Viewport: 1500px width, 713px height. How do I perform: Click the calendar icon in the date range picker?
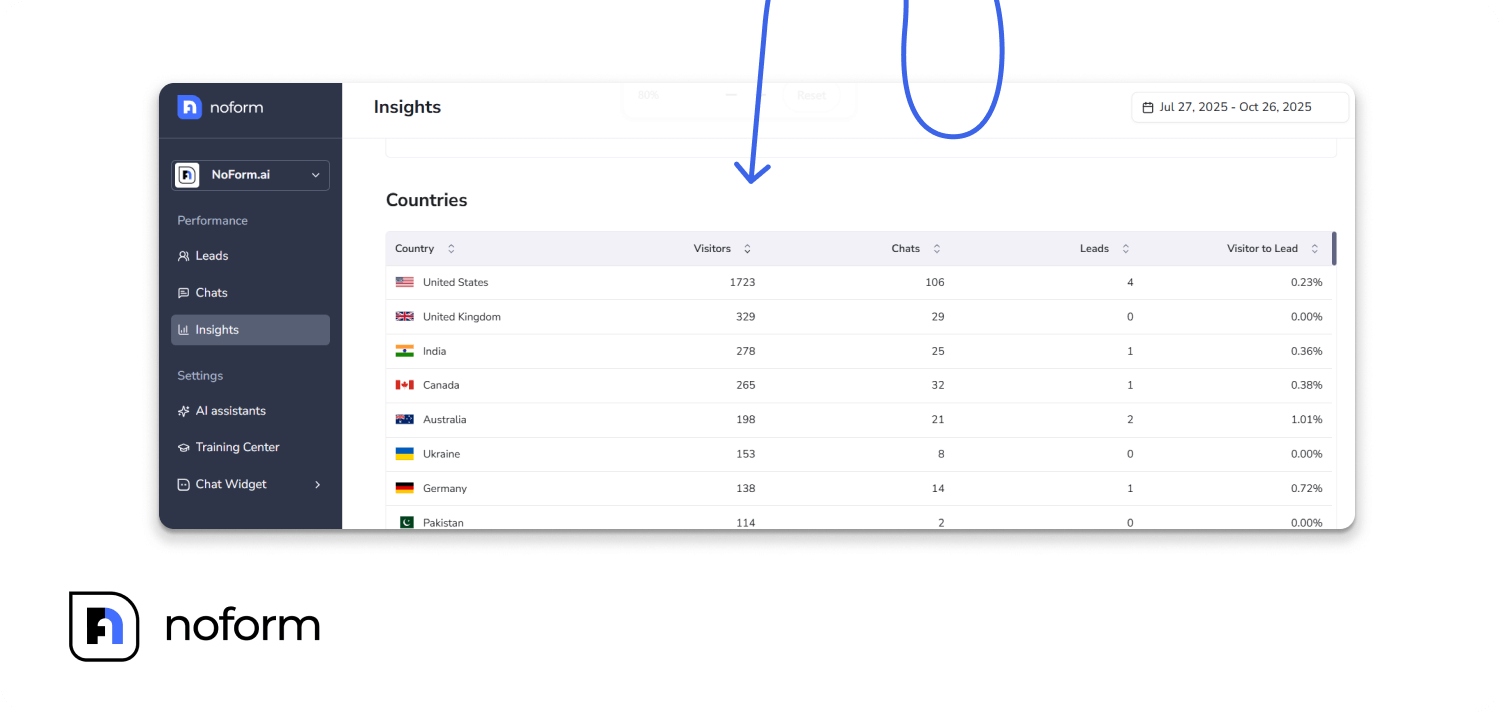coord(1148,106)
